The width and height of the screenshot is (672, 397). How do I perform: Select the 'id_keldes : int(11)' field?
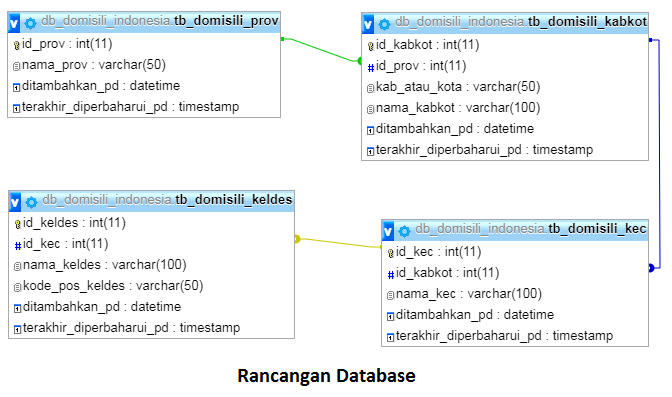74,223
